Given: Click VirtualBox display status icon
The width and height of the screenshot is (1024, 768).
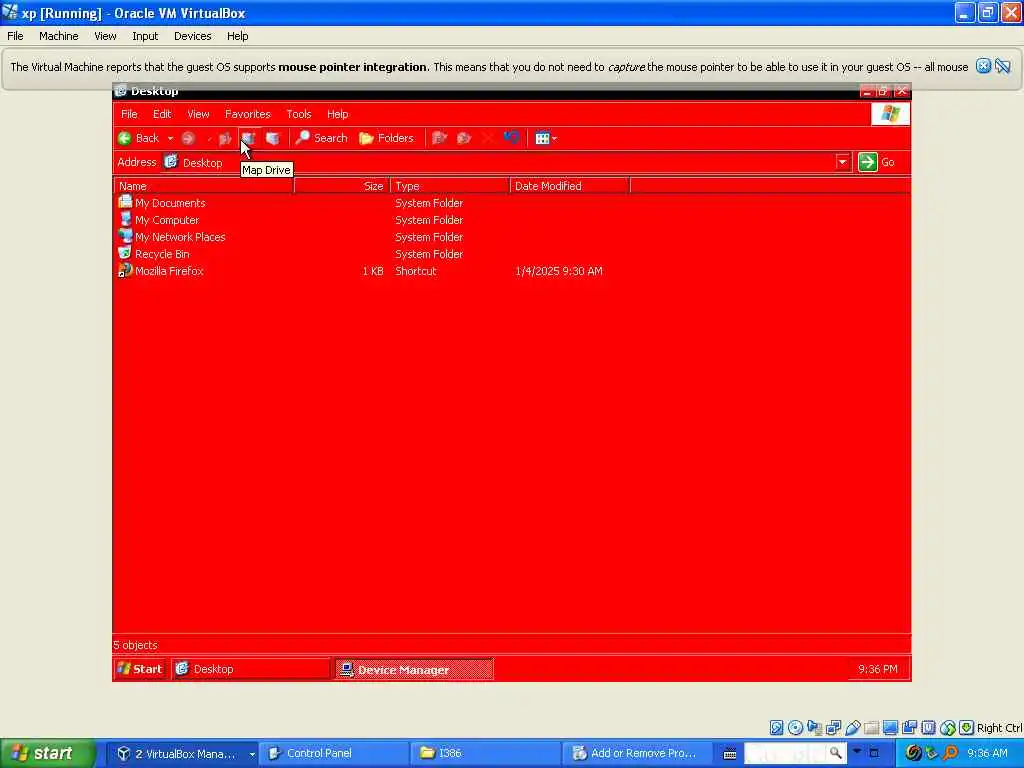Looking at the screenshot, I should point(890,728).
